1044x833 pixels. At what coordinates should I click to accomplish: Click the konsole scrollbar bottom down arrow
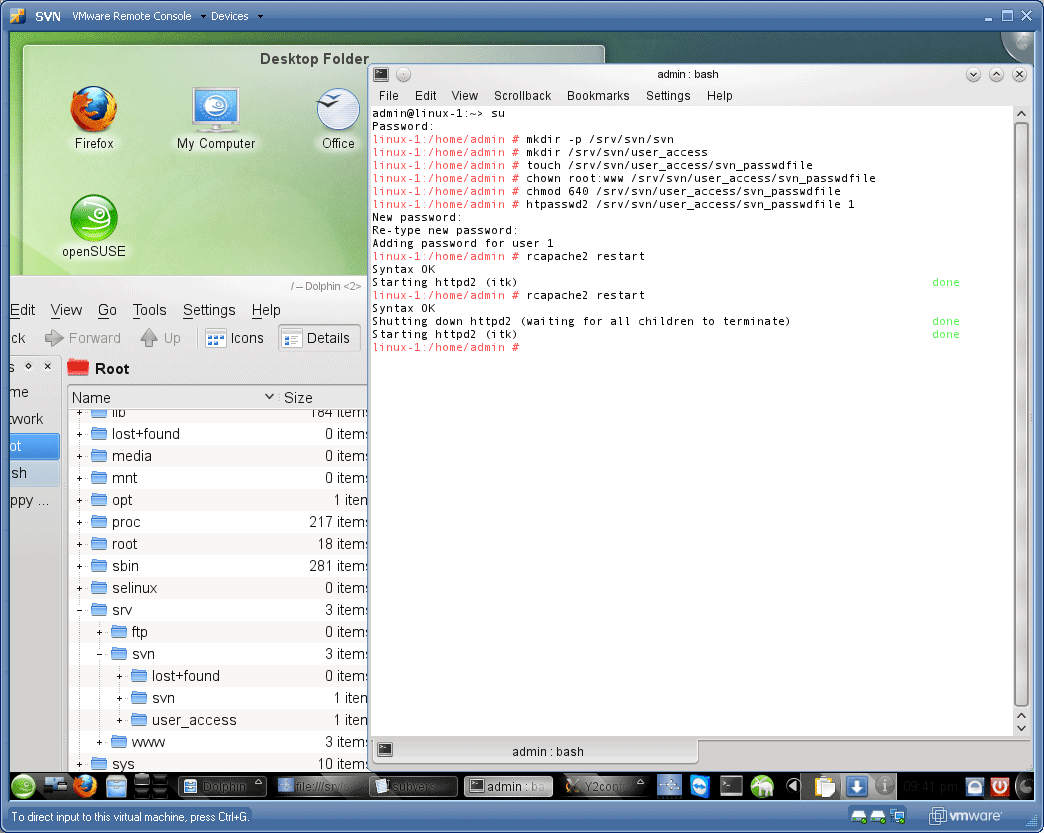point(1021,728)
